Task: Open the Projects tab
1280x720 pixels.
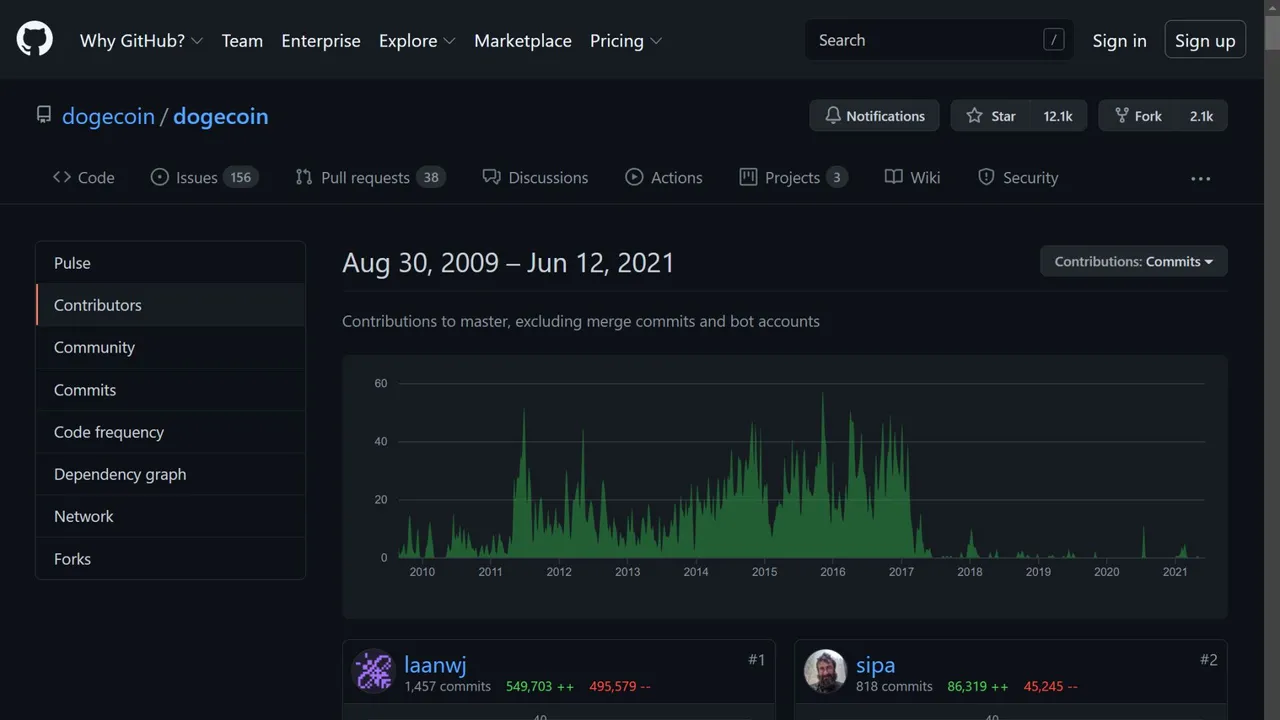Action: [793, 177]
